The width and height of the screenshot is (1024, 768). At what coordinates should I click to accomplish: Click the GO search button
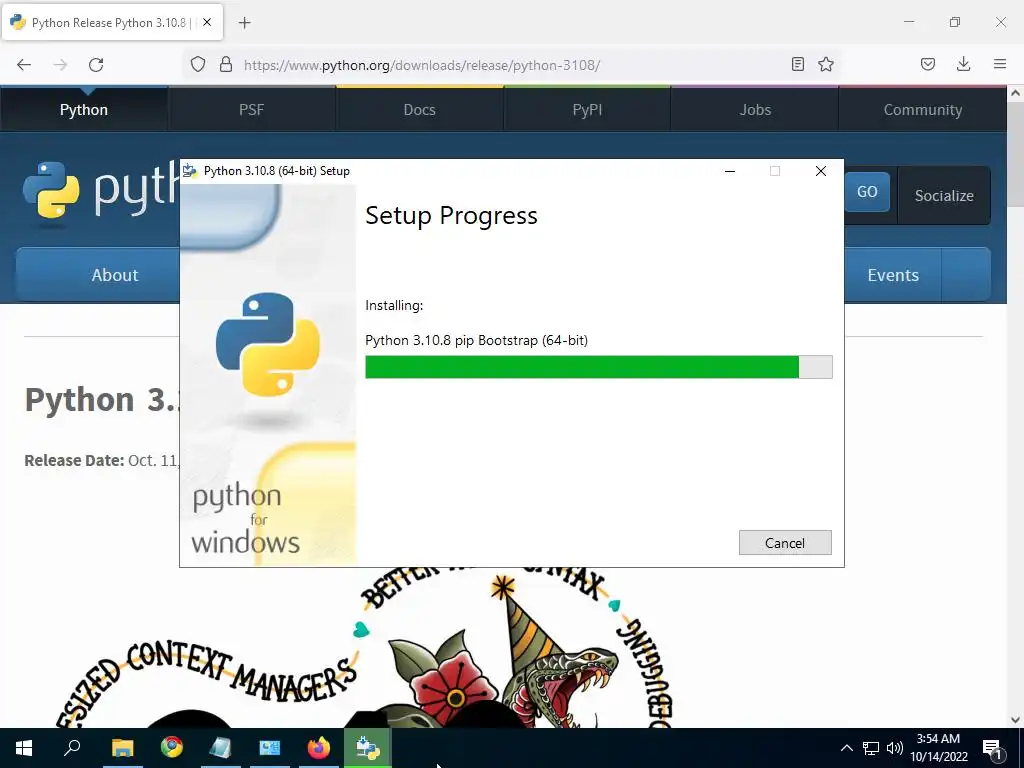(x=867, y=192)
